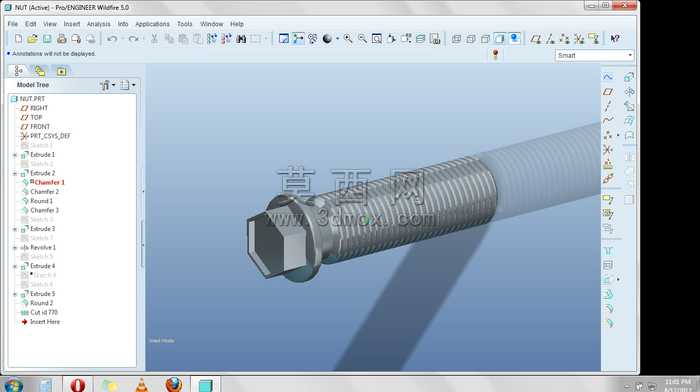Switch to the Favorites navigator tab
700x392 pixels.
[61, 71]
